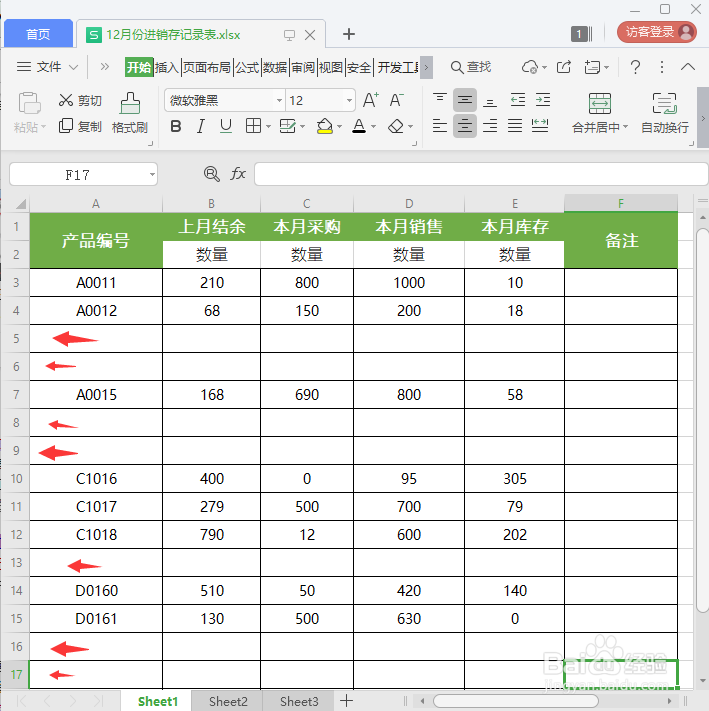Click the 访客登录 login button
Viewport: 709px width, 711px height.
pyautogui.click(x=656, y=32)
